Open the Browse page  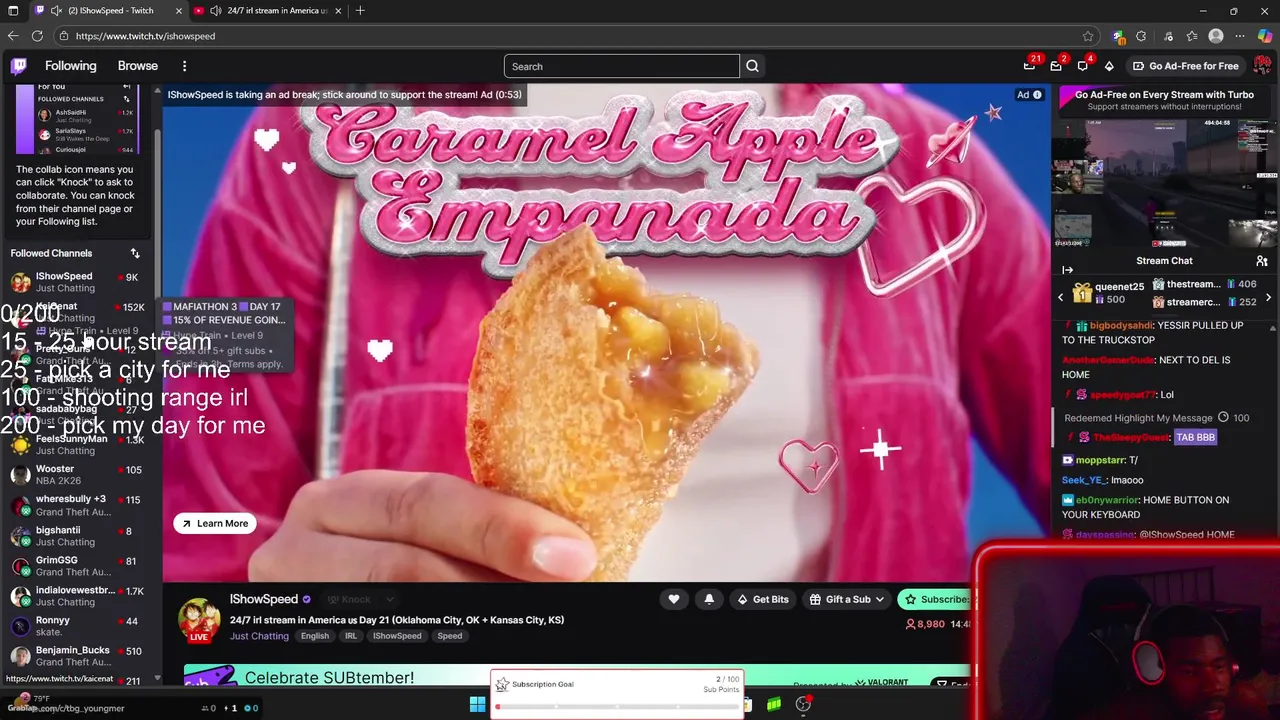pyautogui.click(x=138, y=66)
